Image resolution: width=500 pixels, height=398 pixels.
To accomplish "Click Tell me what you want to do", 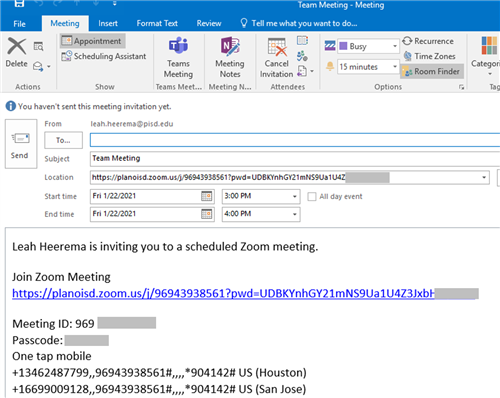I will click(304, 23).
